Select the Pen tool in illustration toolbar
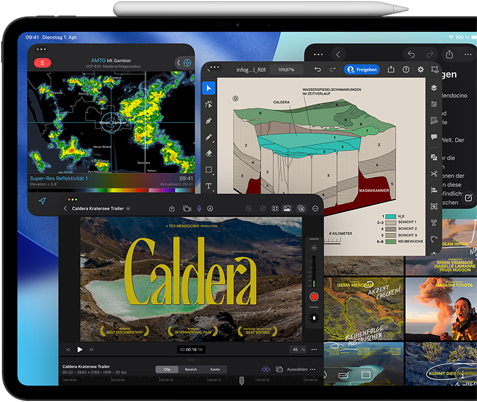 tap(209, 121)
